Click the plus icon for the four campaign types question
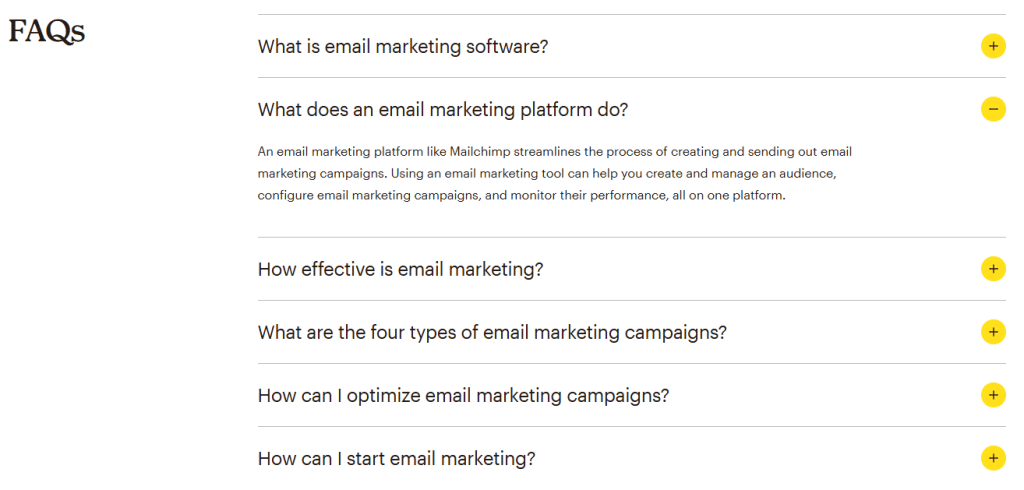 coord(992,331)
